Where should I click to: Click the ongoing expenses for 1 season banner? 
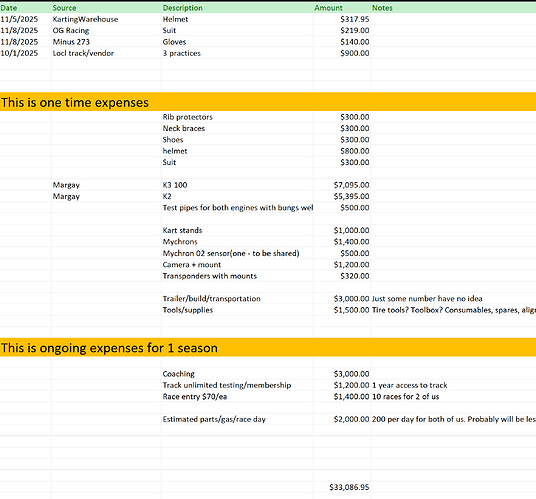[268, 348]
